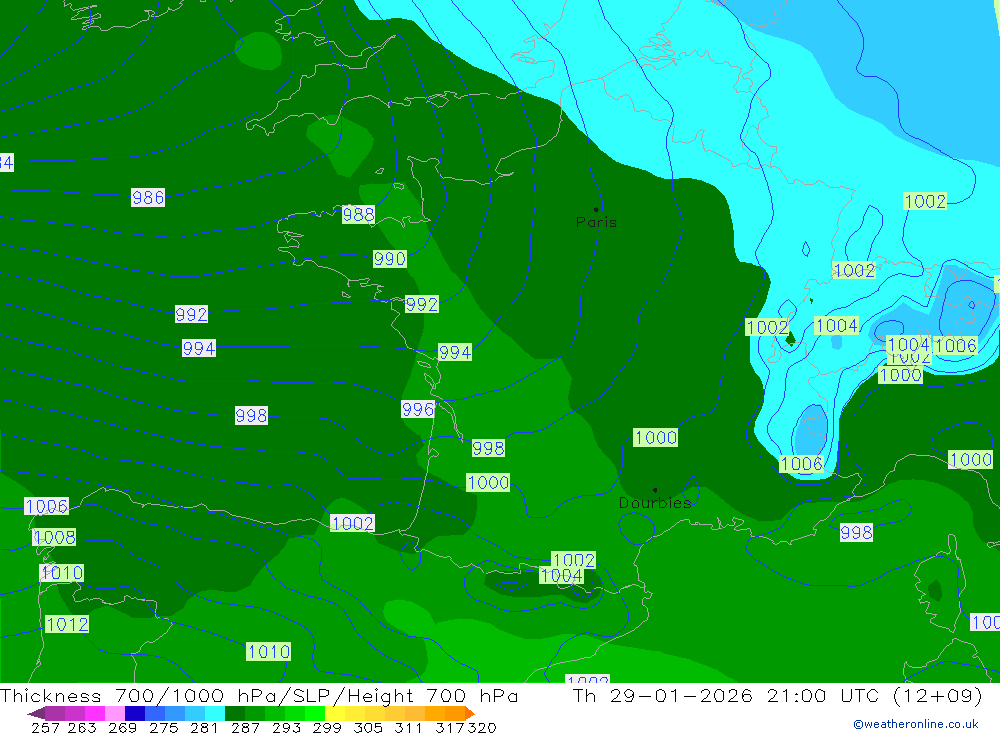1000x733 pixels.
Task: Select the 1012 isobar label
Action: [x=68, y=624]
